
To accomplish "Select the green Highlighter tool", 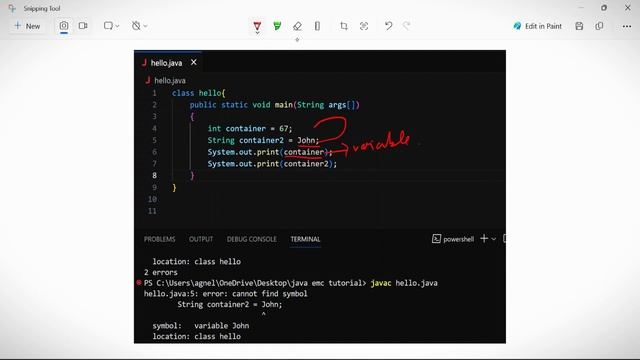I will tap(277, 26).
